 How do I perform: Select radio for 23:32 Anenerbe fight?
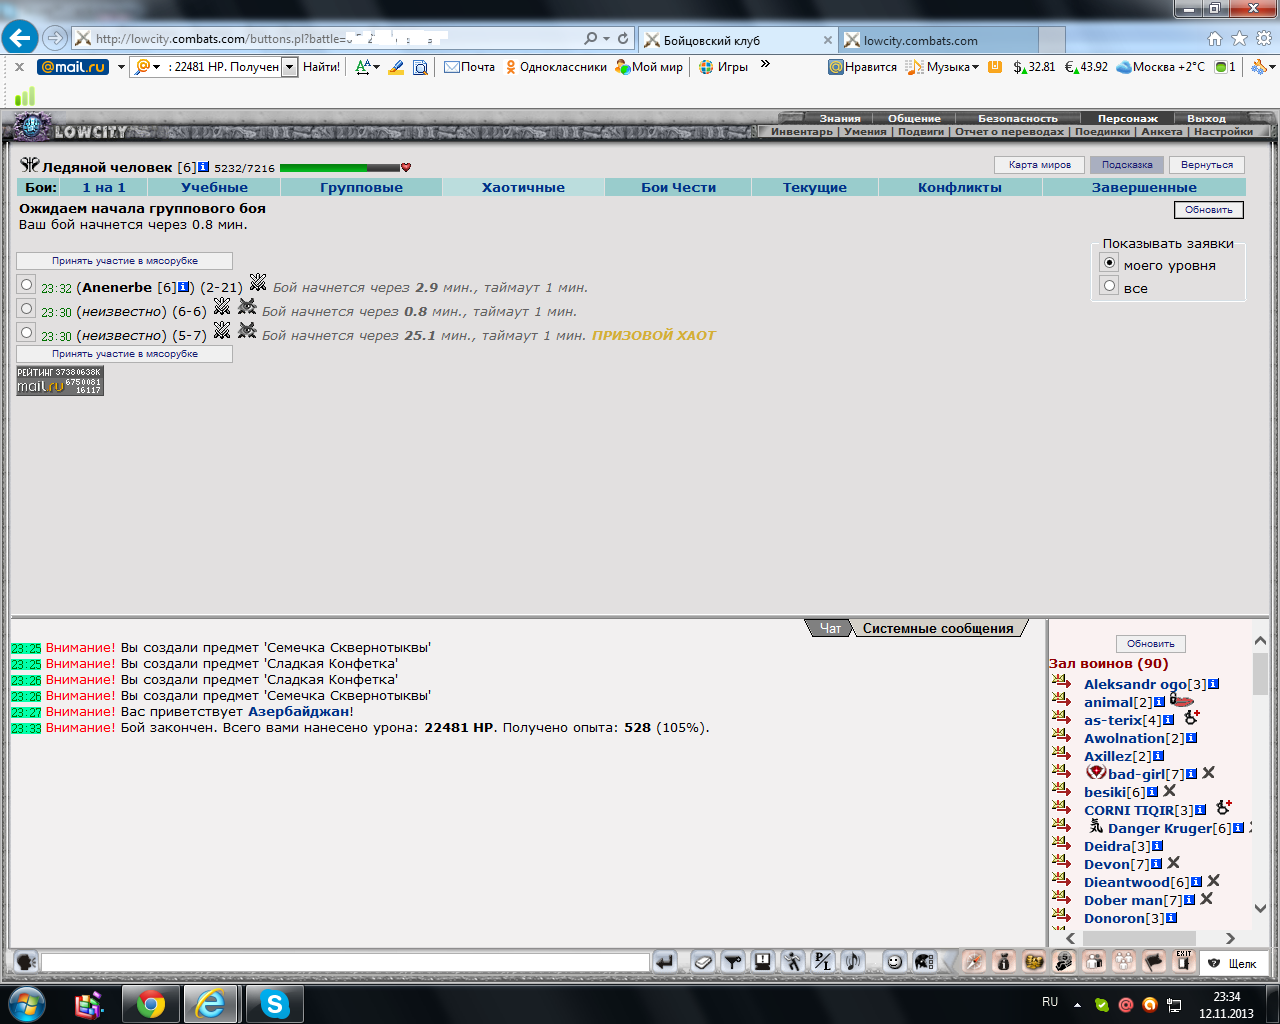point(27,285)
